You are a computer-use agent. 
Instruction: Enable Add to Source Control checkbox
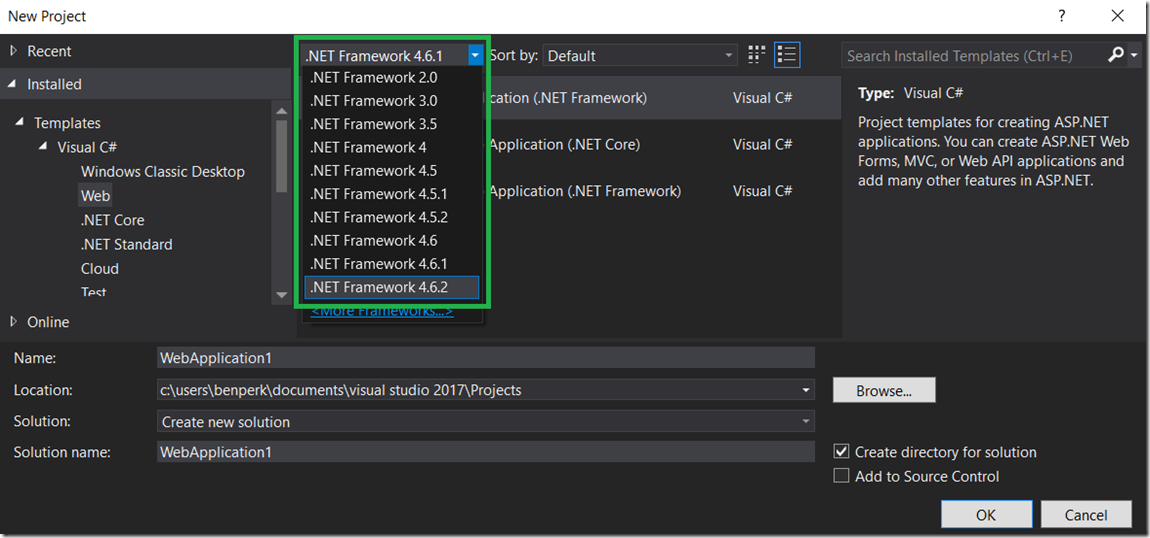[x=841, y=476]
